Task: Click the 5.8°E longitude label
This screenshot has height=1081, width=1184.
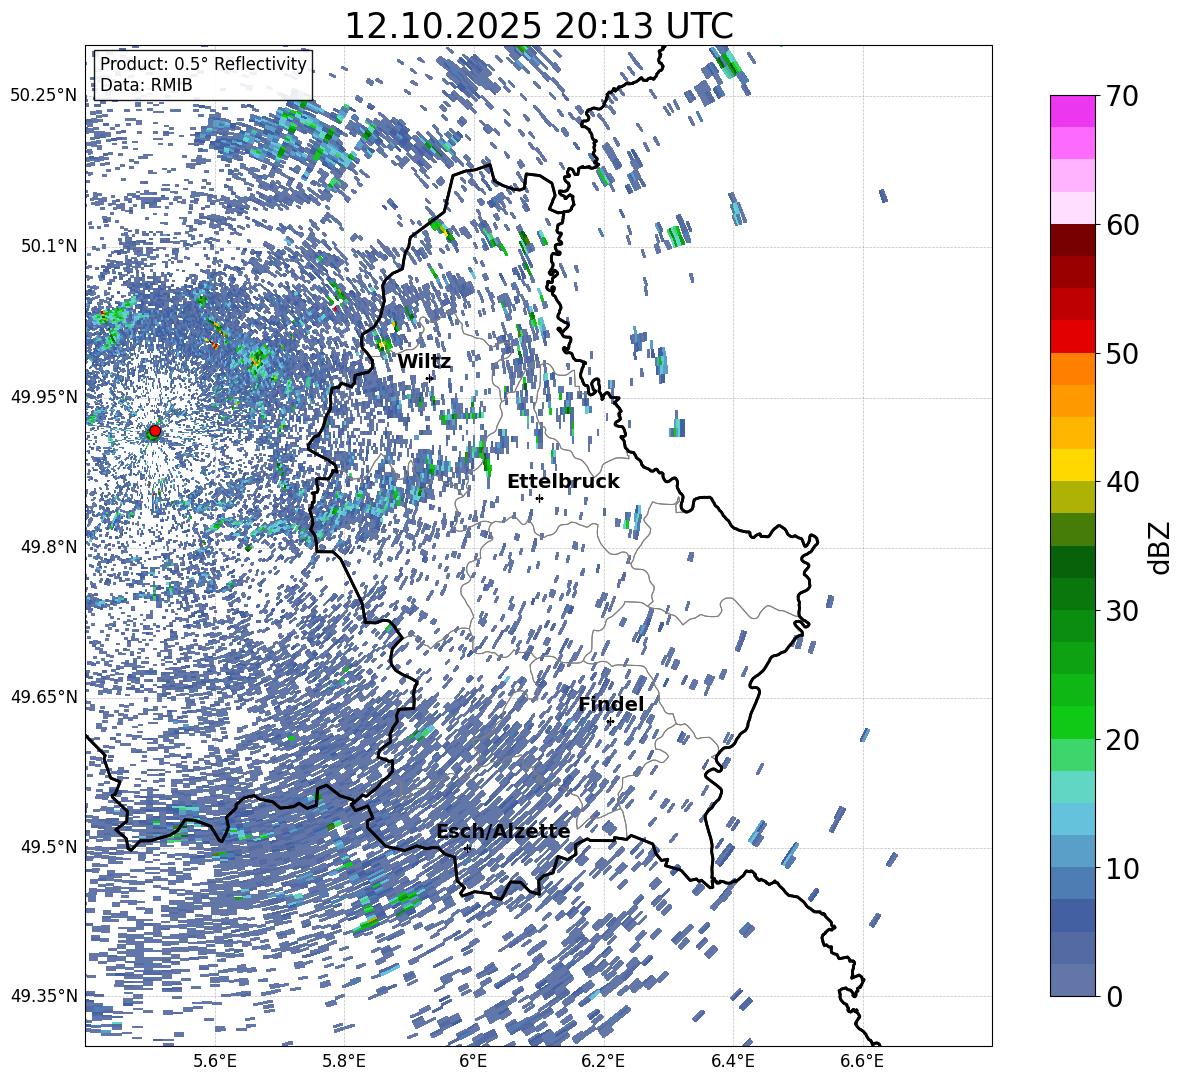Action: 344,1062
